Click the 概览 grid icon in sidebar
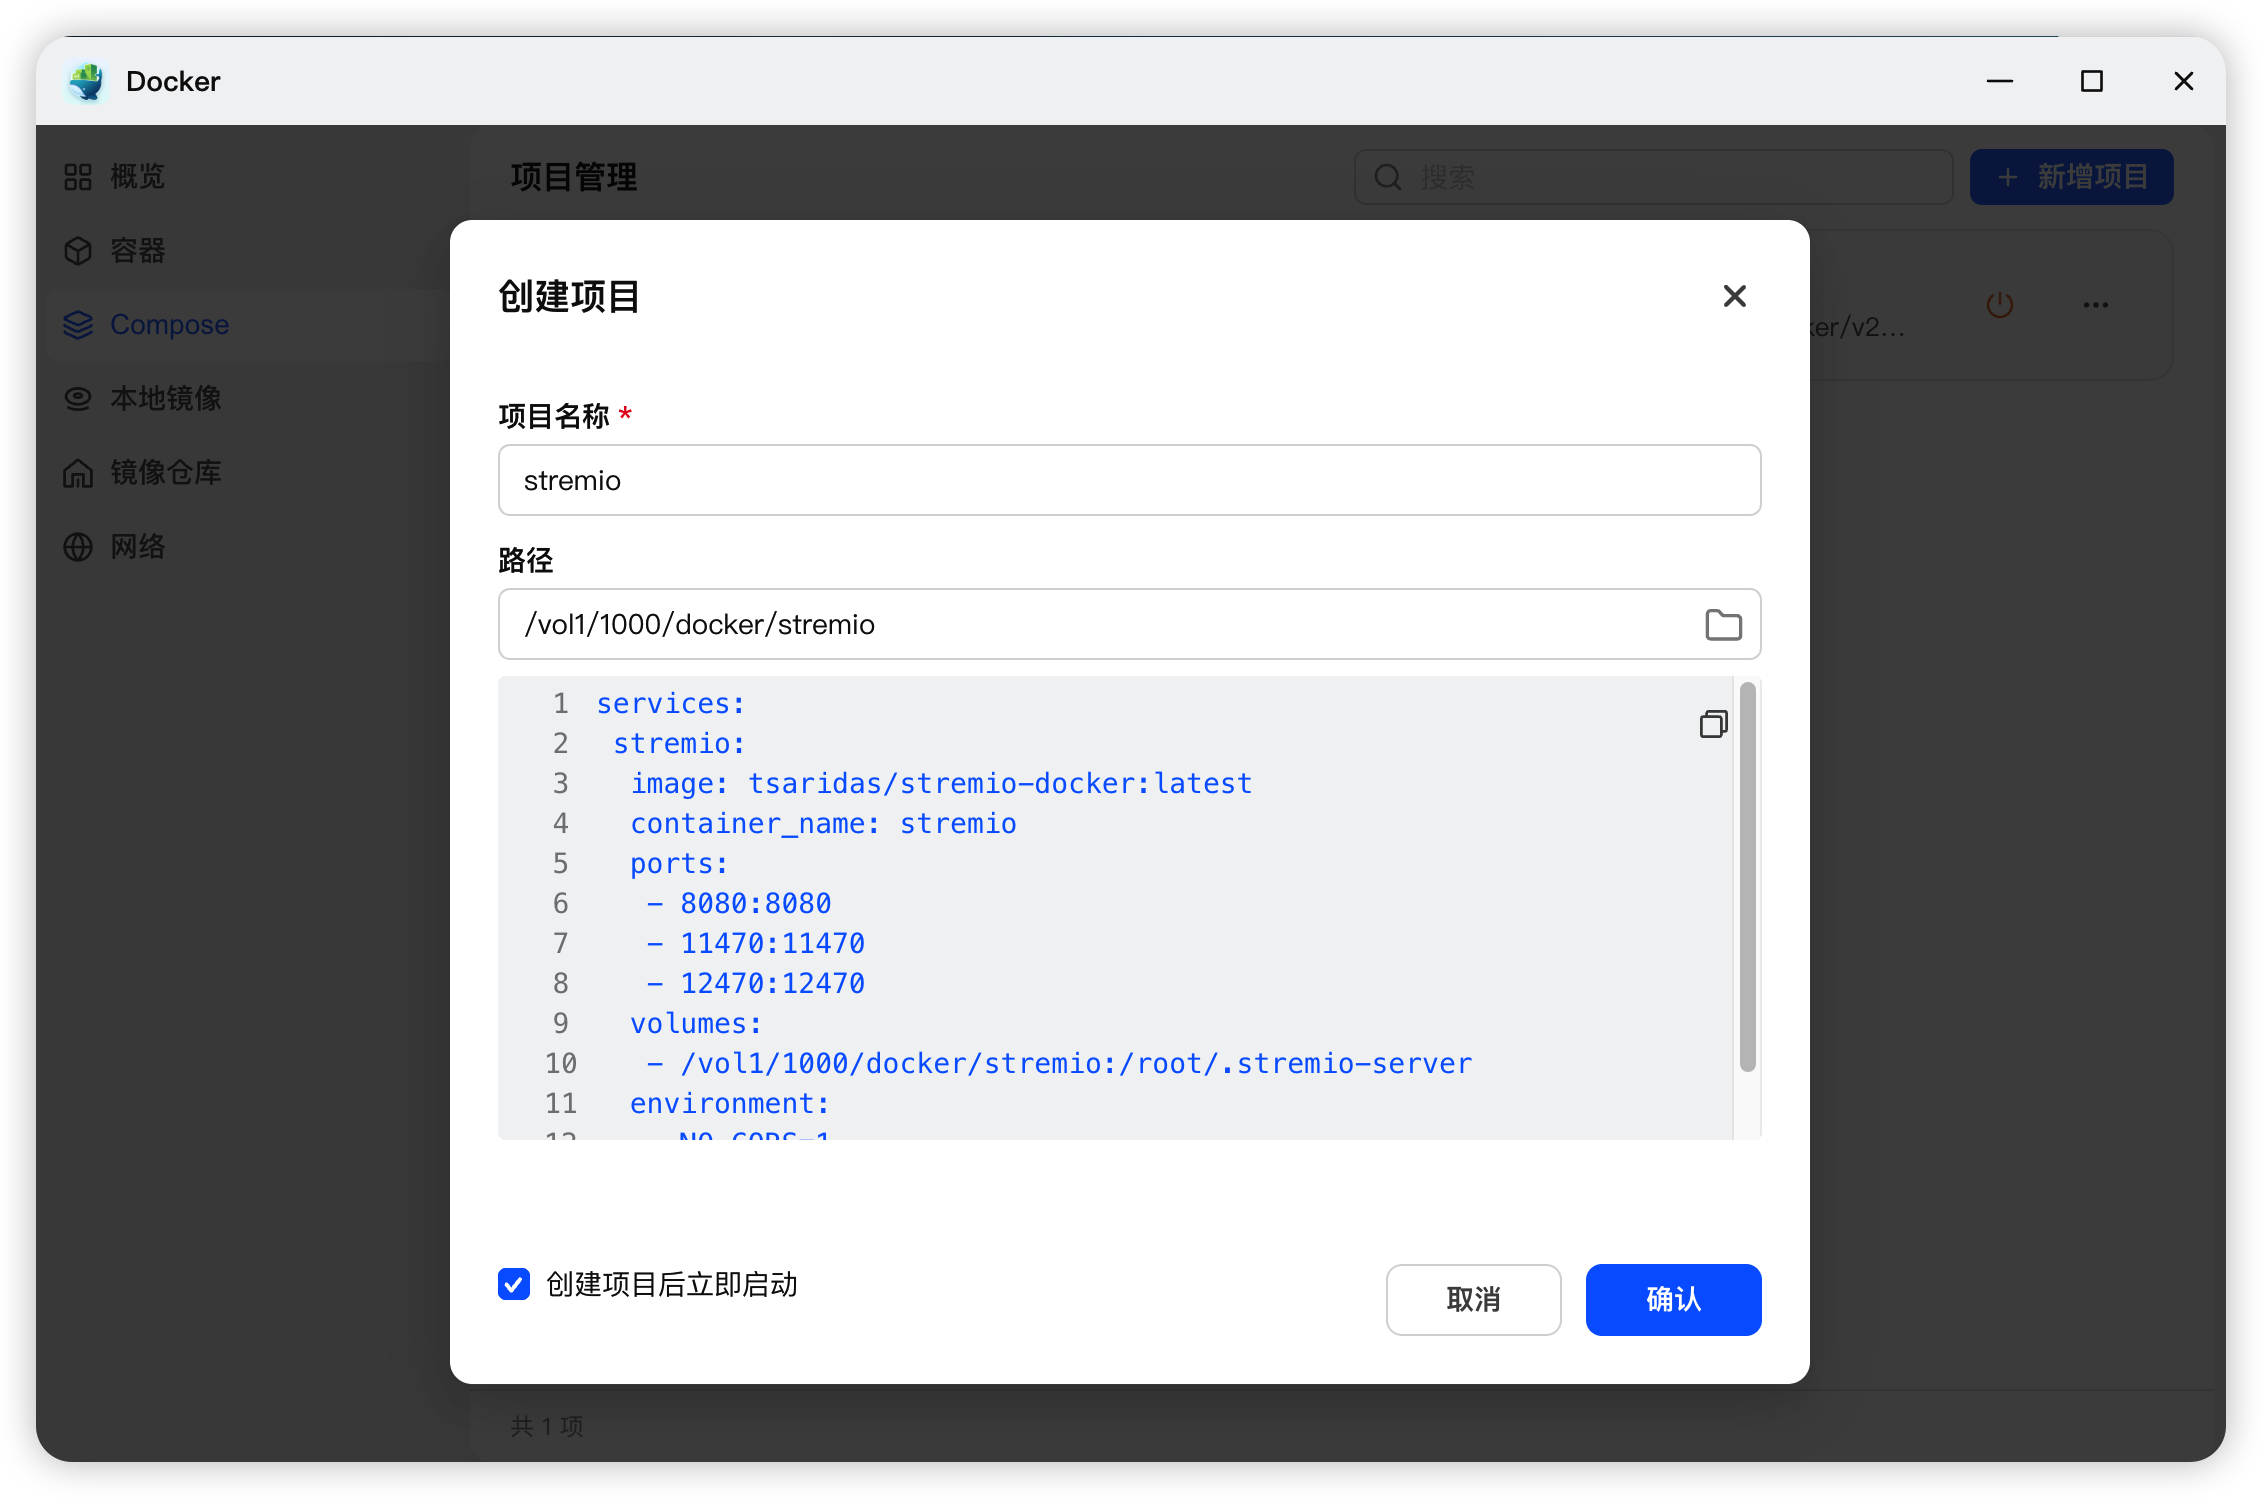2262x1498 pixels. pyautogui.click(x=78, y=177)
